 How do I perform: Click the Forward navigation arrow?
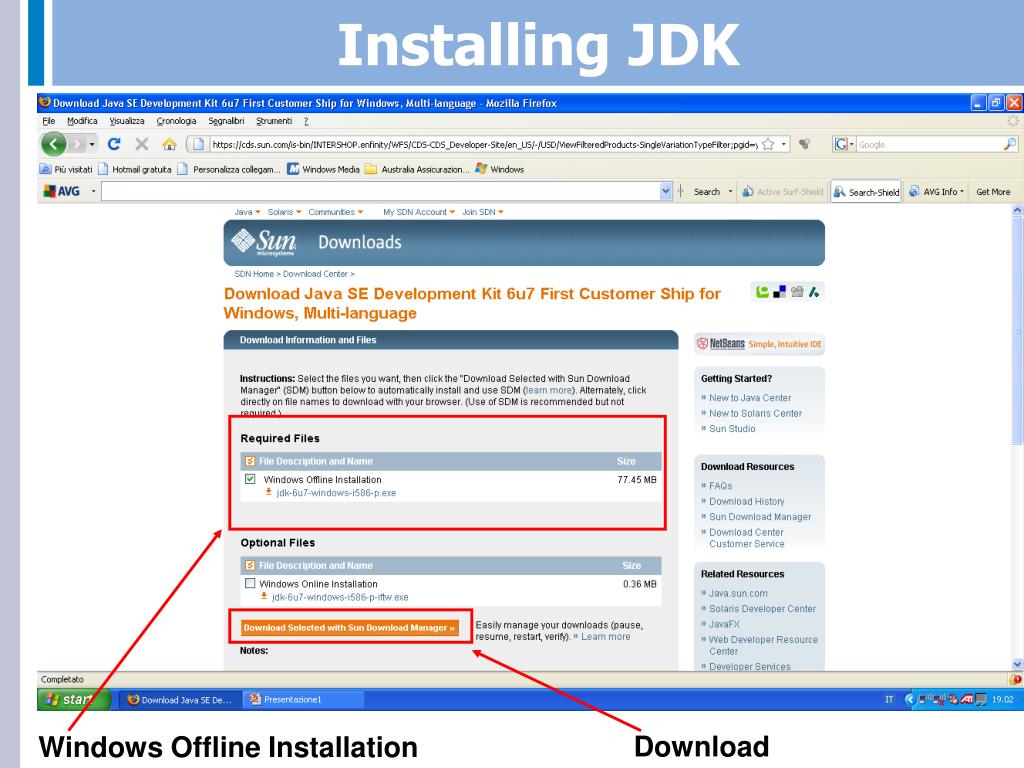(x=77, y=144)
